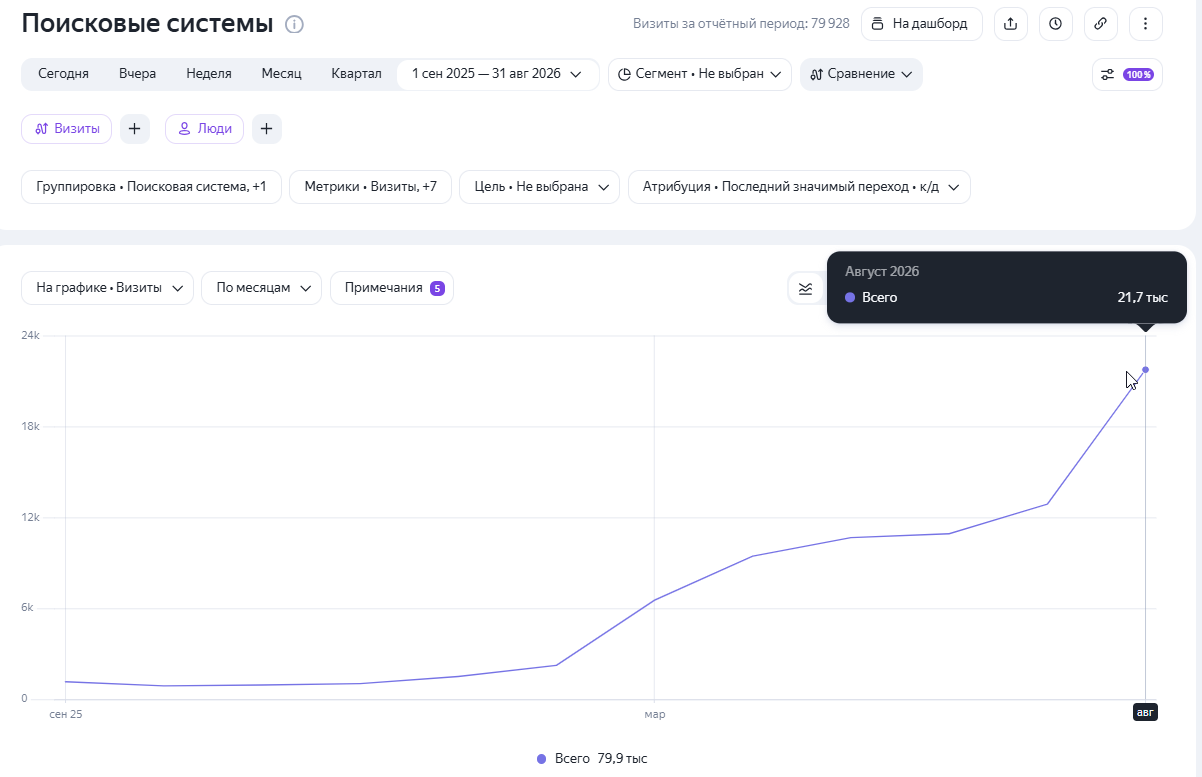Open the Сравнение dropdown
1202x777 pixels.
tap(861, 74)
